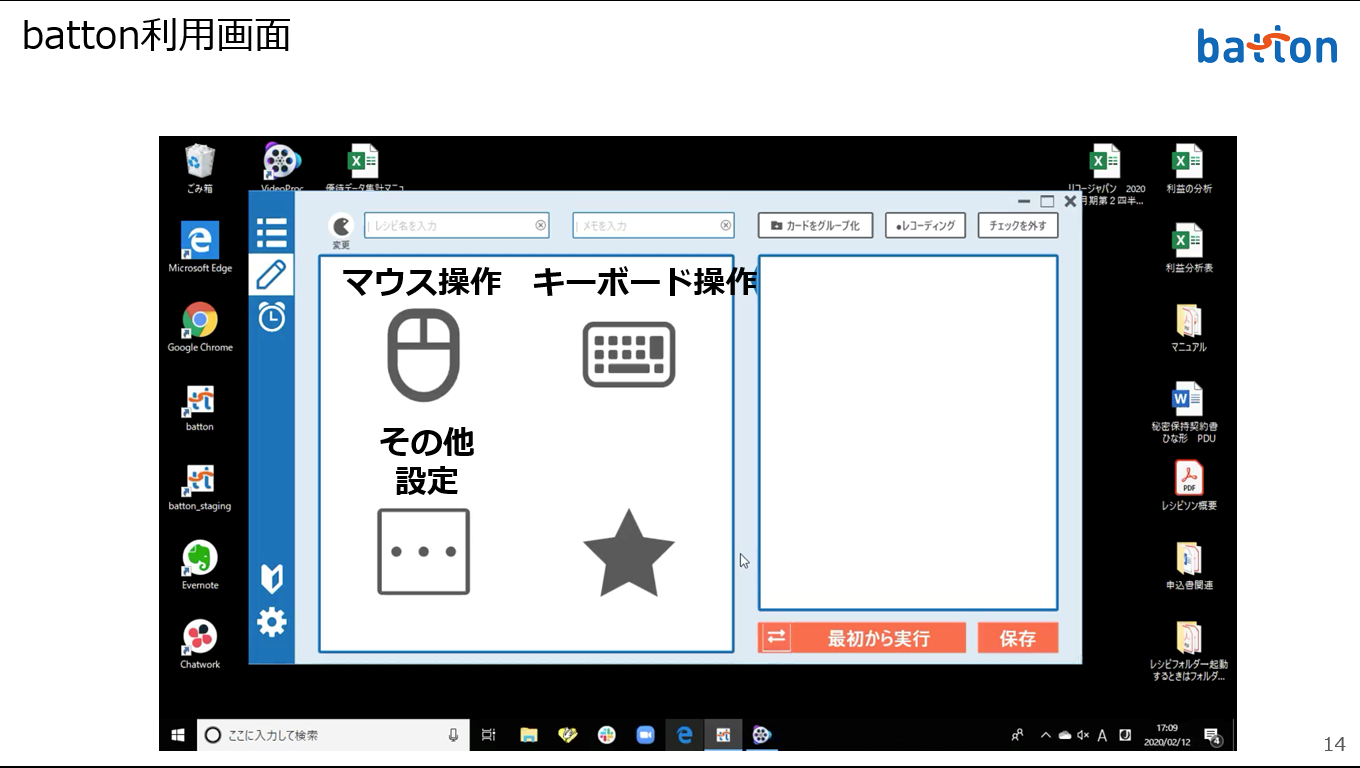Open other settings three-dots icon
1360x768 pixels.
coord(423,551)
